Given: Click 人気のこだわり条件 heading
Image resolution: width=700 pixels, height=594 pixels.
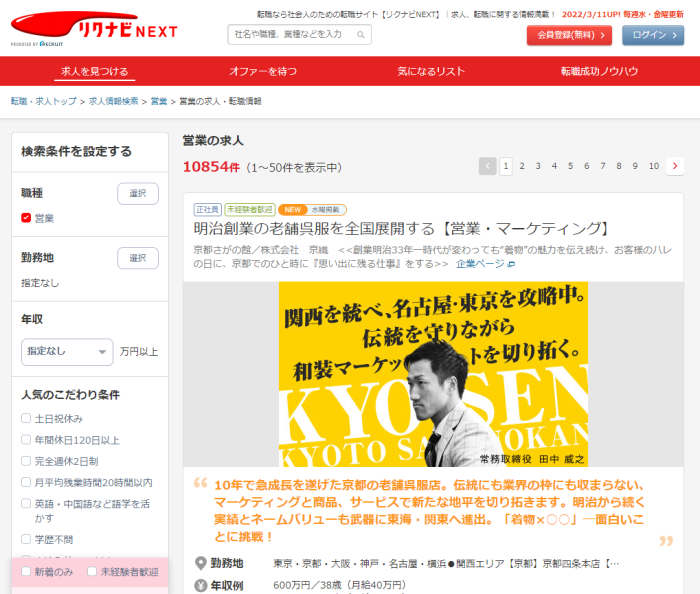Looking at the screenshot, I should pos(71,395).
